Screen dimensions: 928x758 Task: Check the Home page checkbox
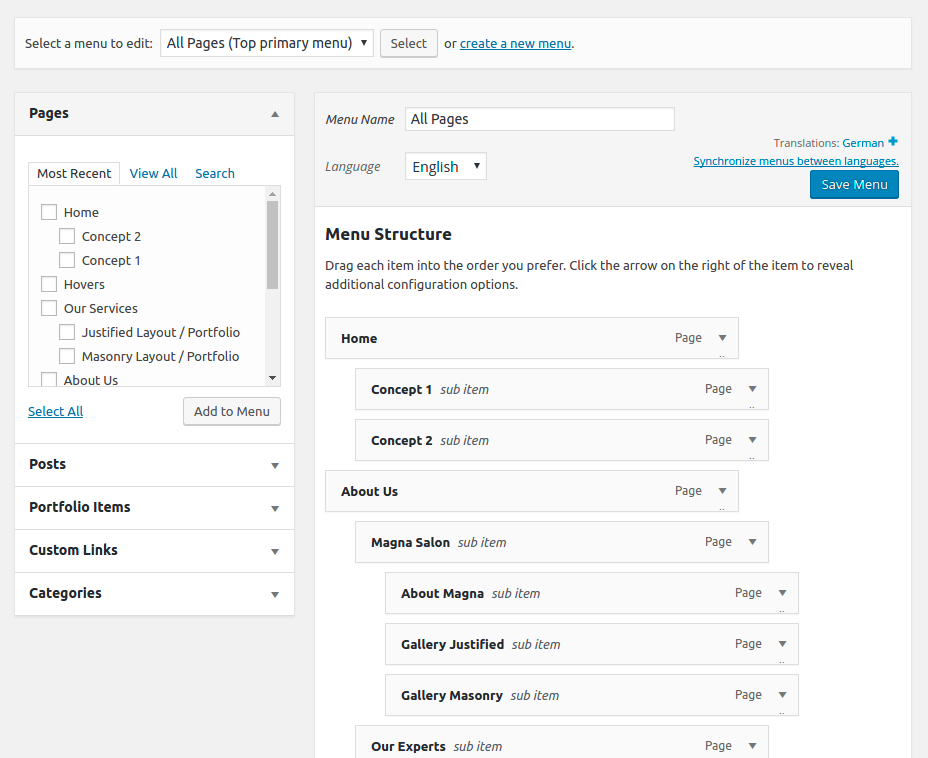point(49,212)
